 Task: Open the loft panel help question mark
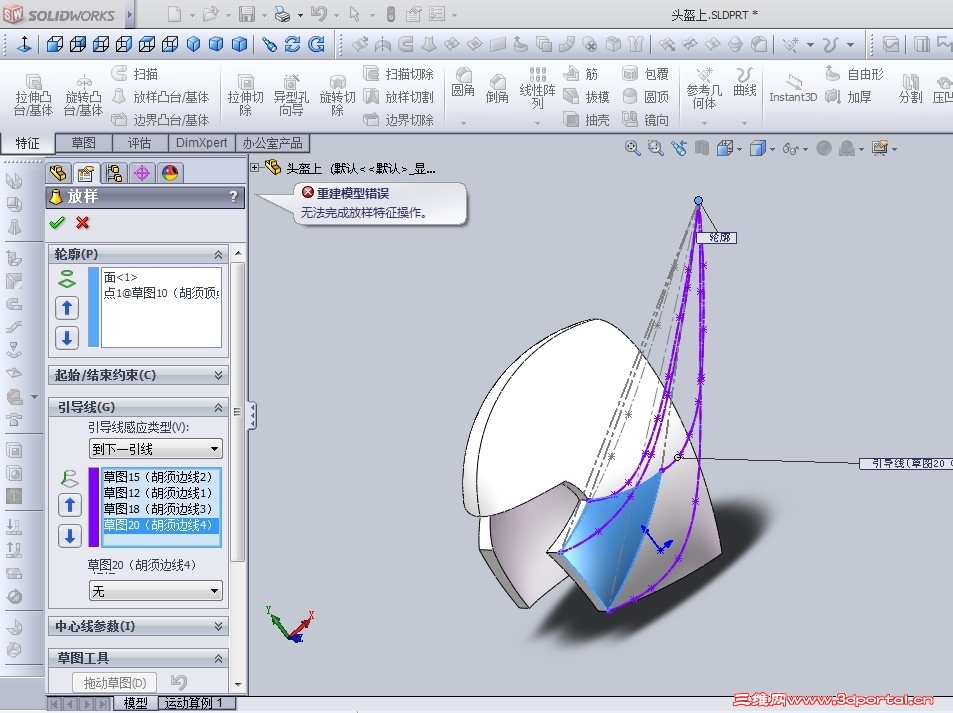(233, 196)
